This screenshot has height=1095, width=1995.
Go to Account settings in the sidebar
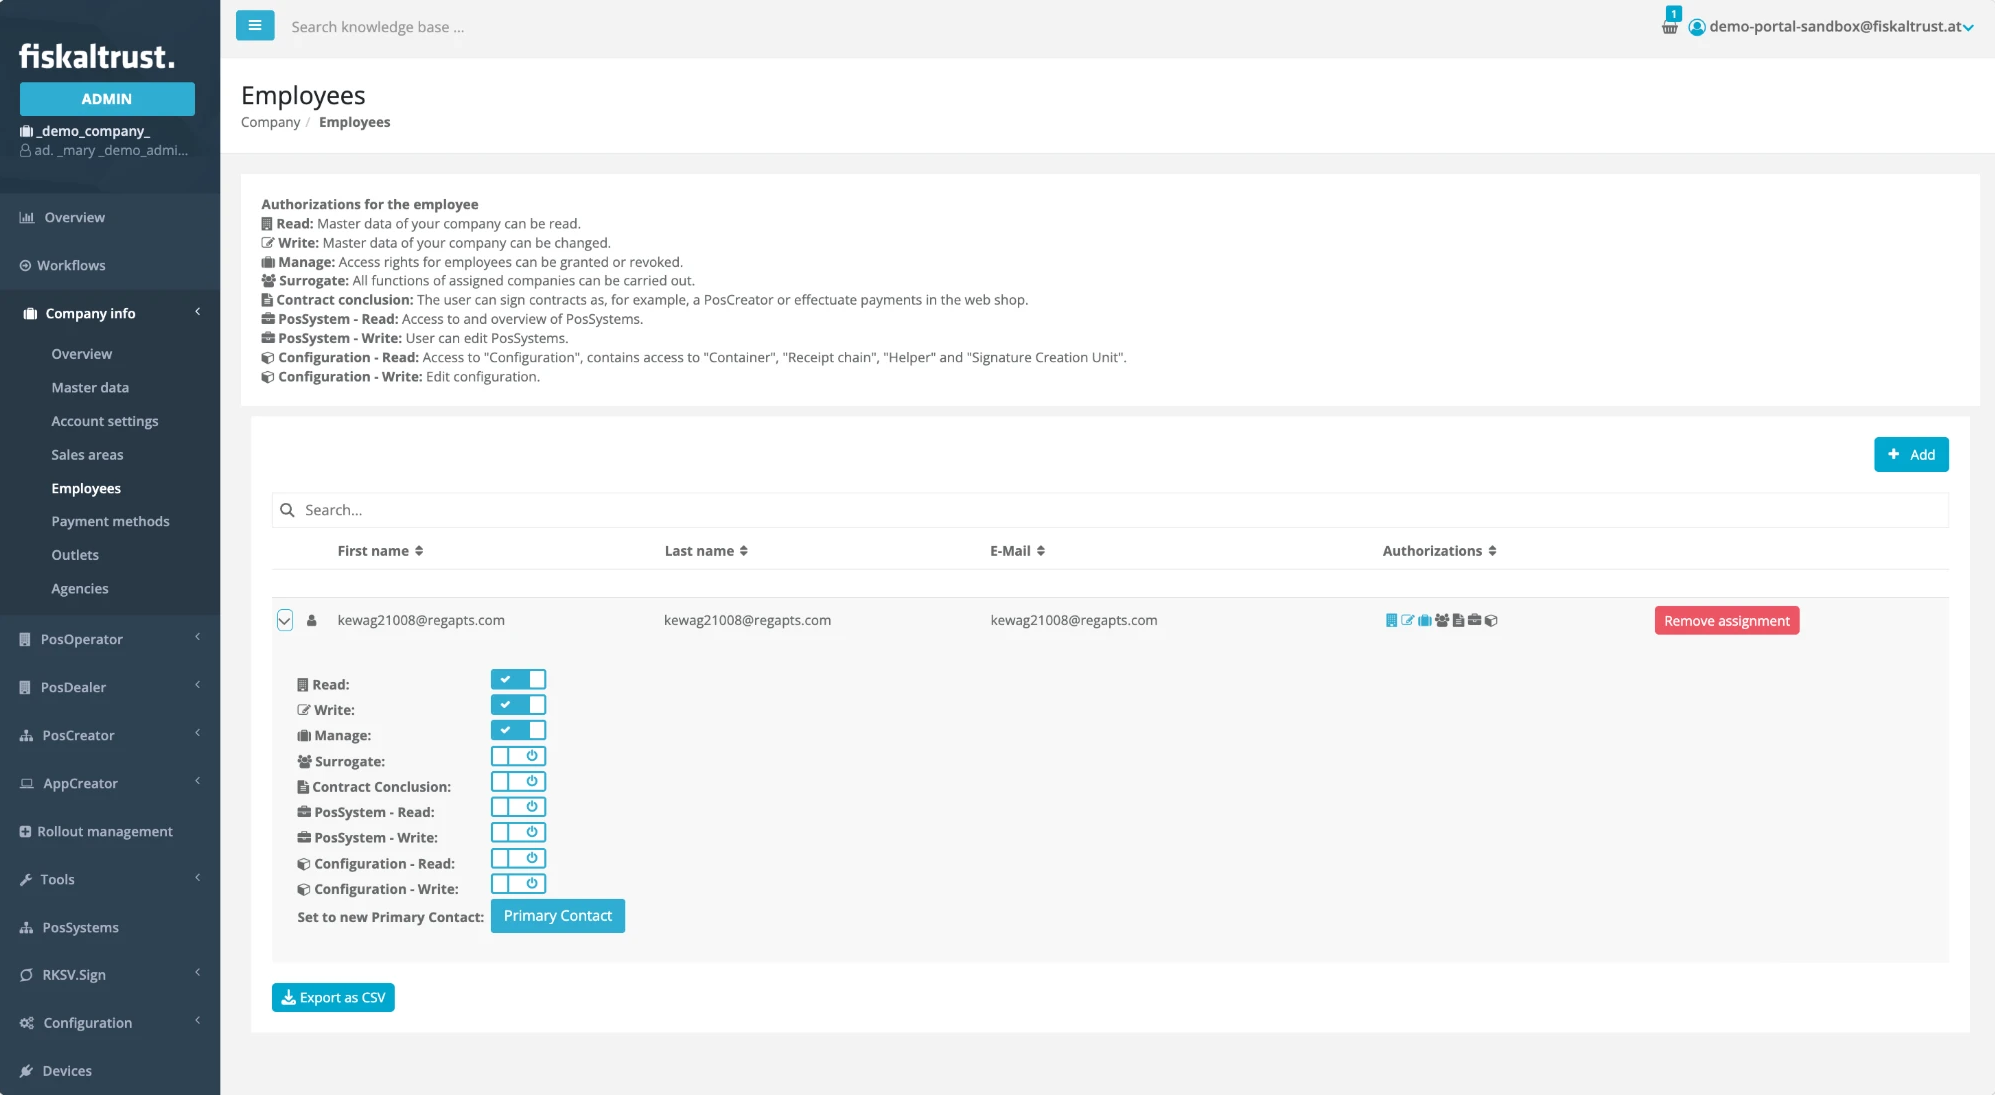(x=105, y=422)
